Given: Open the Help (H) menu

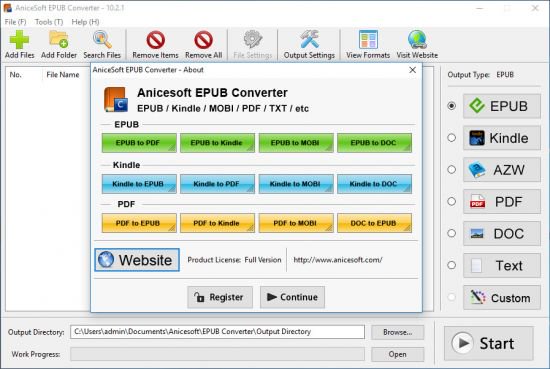Looking at the screenshot, I should 85,22.
